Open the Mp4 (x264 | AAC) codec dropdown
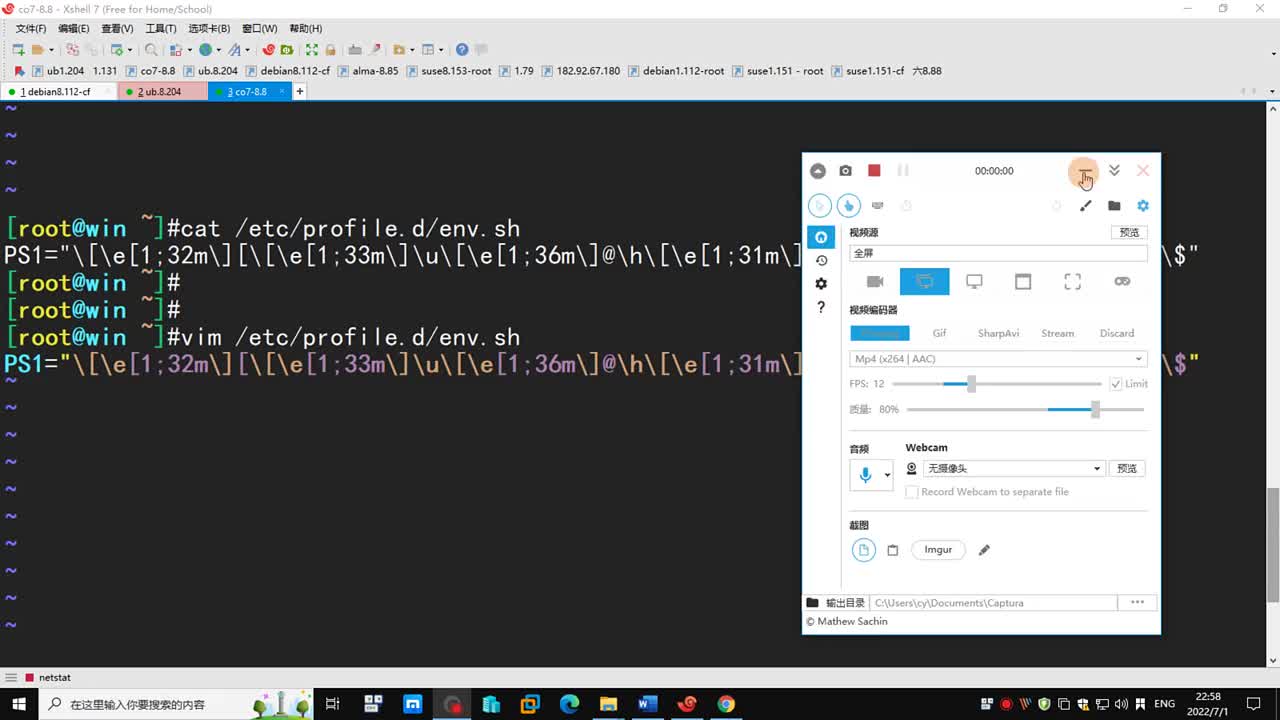Screen dimensions: 1280x720 [x=998, y=359]
